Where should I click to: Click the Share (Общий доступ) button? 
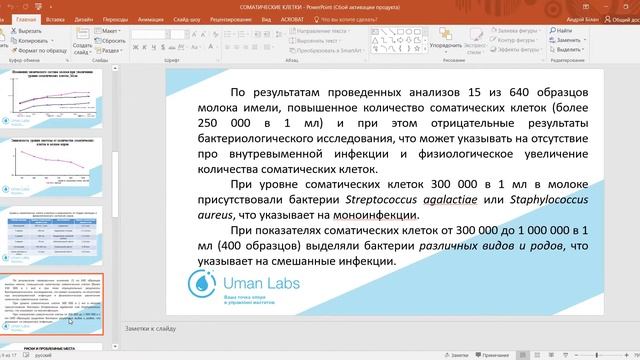coord(622,19)
